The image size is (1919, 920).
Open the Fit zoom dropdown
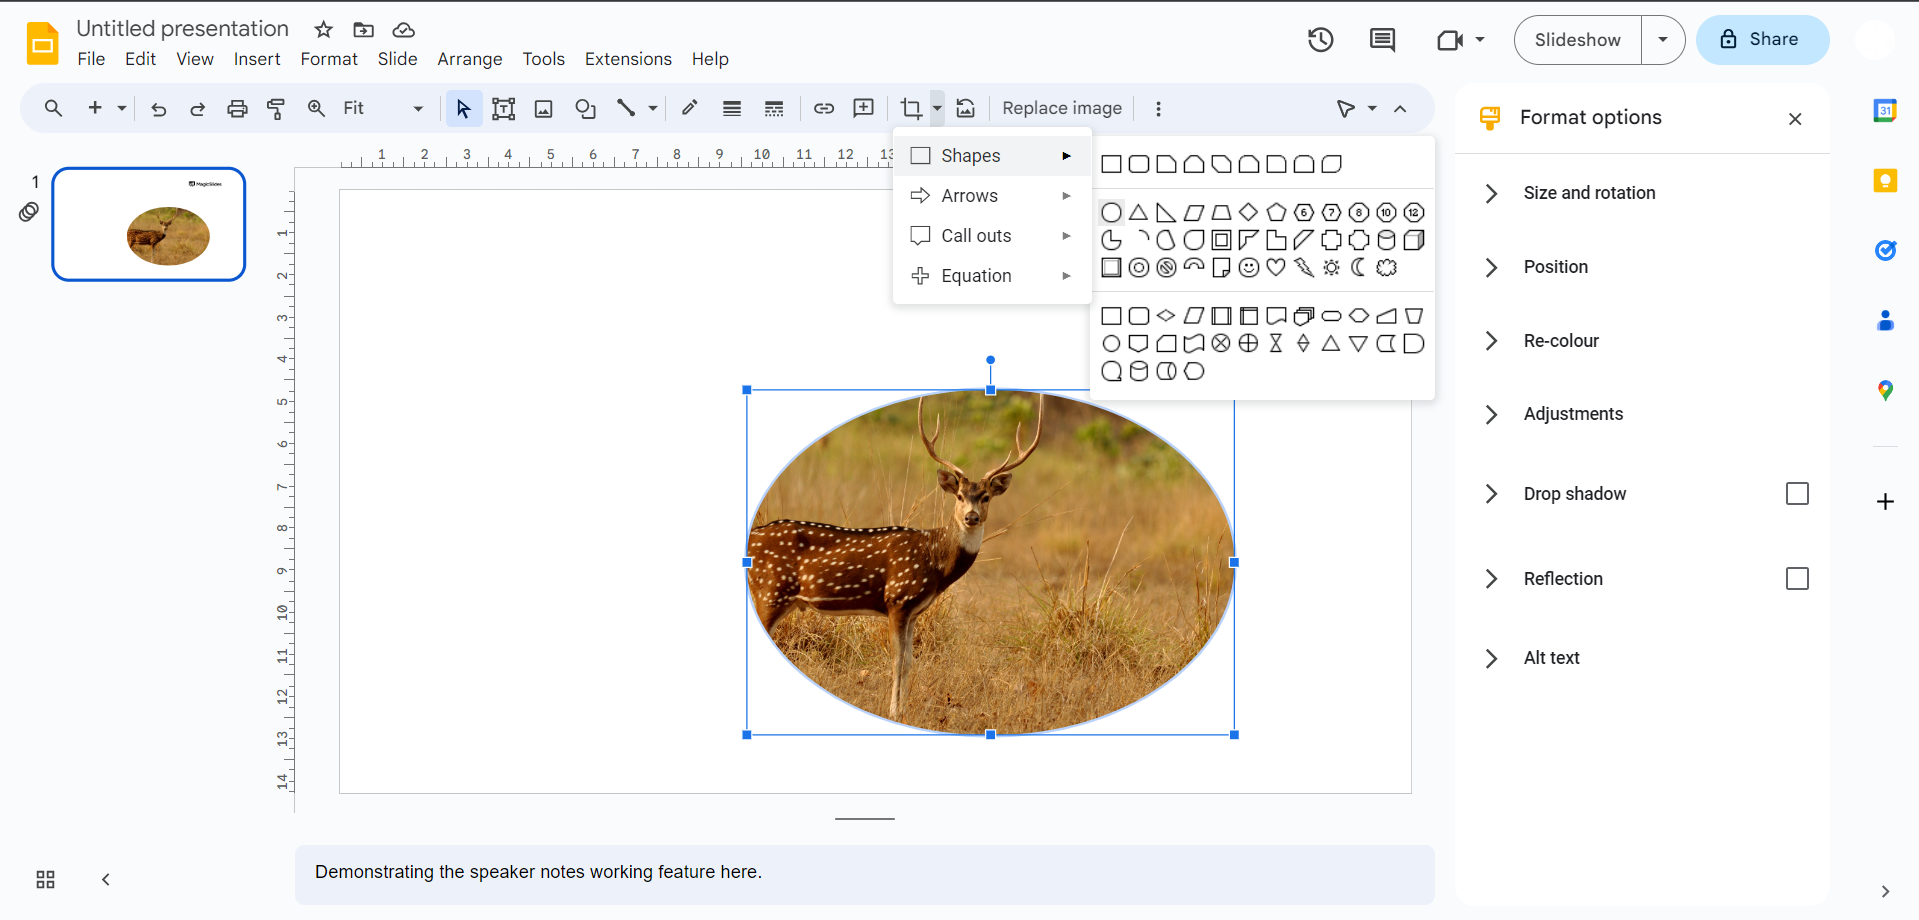click(x=382, y=109)
